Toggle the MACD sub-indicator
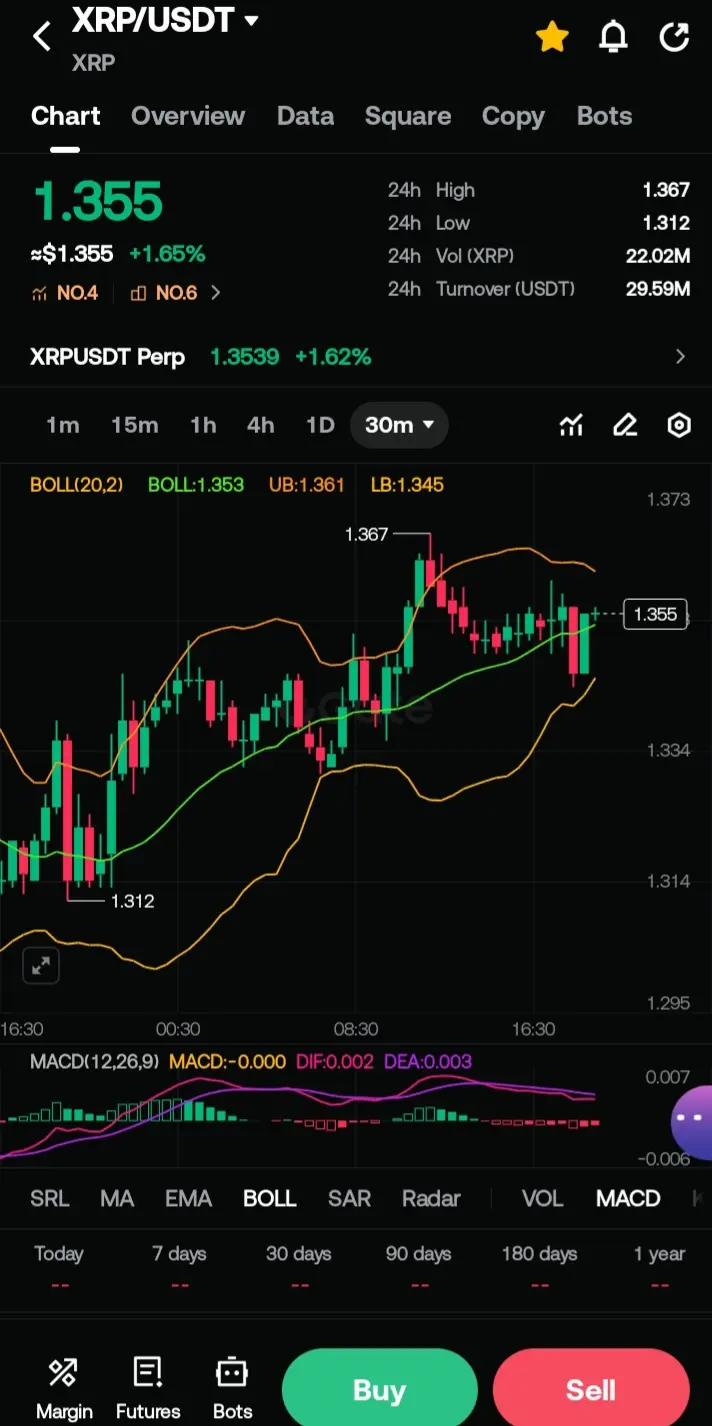 [628, 1198]
